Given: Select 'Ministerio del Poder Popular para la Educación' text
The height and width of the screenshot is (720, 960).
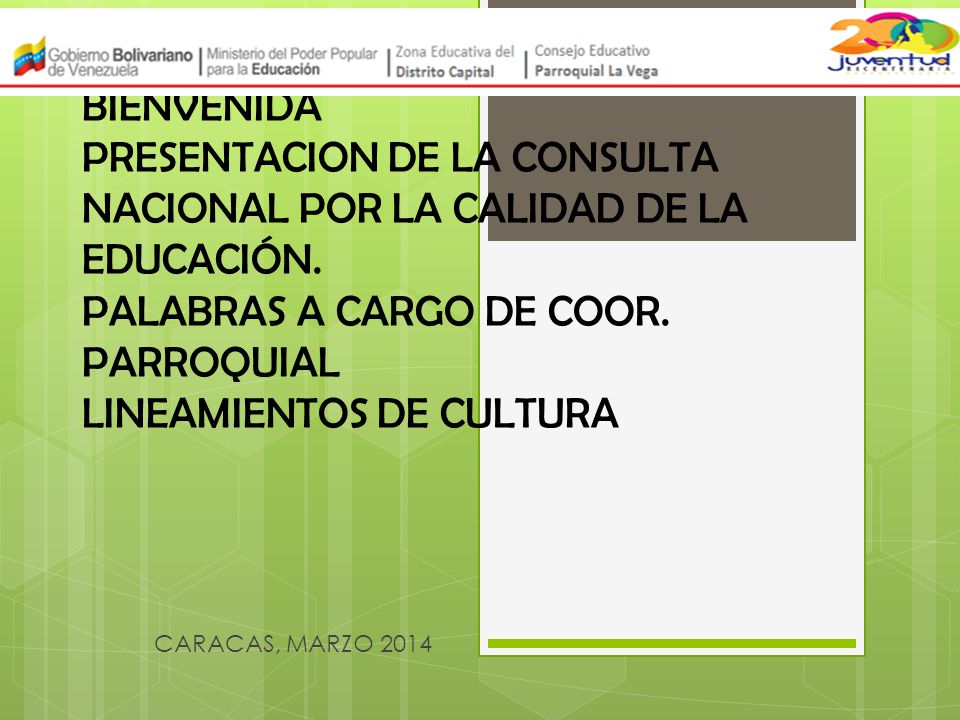Looking at the screenshot, I should [292, 61].
